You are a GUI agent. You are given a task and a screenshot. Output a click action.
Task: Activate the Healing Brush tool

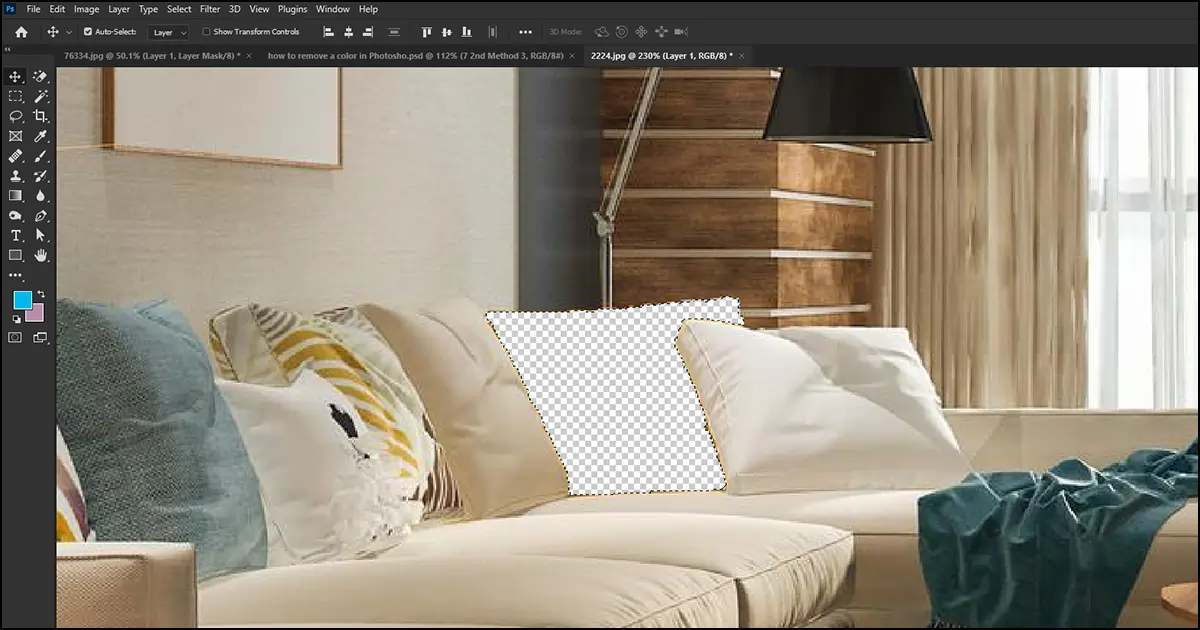[15, 156]
